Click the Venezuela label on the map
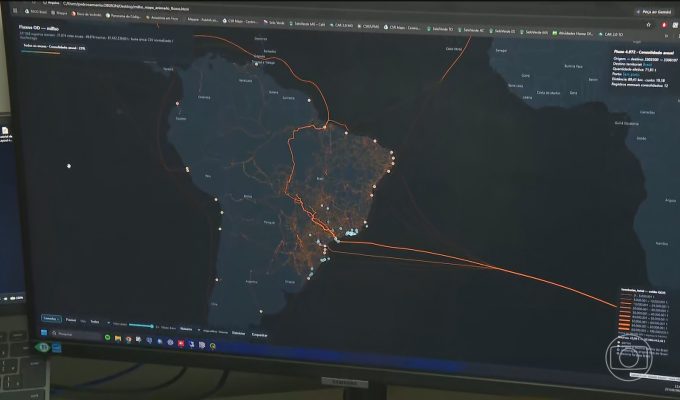Screen dimensions: 680x400 [245, 81]
